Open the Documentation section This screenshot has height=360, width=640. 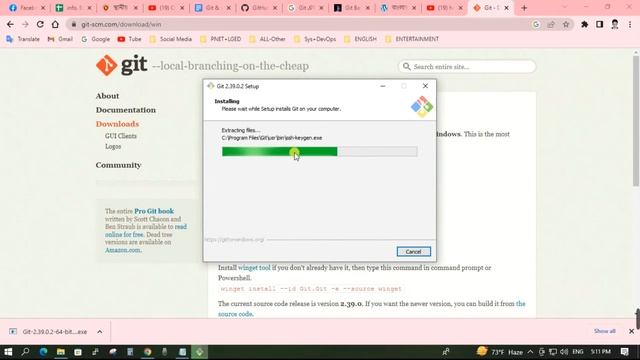126,110
